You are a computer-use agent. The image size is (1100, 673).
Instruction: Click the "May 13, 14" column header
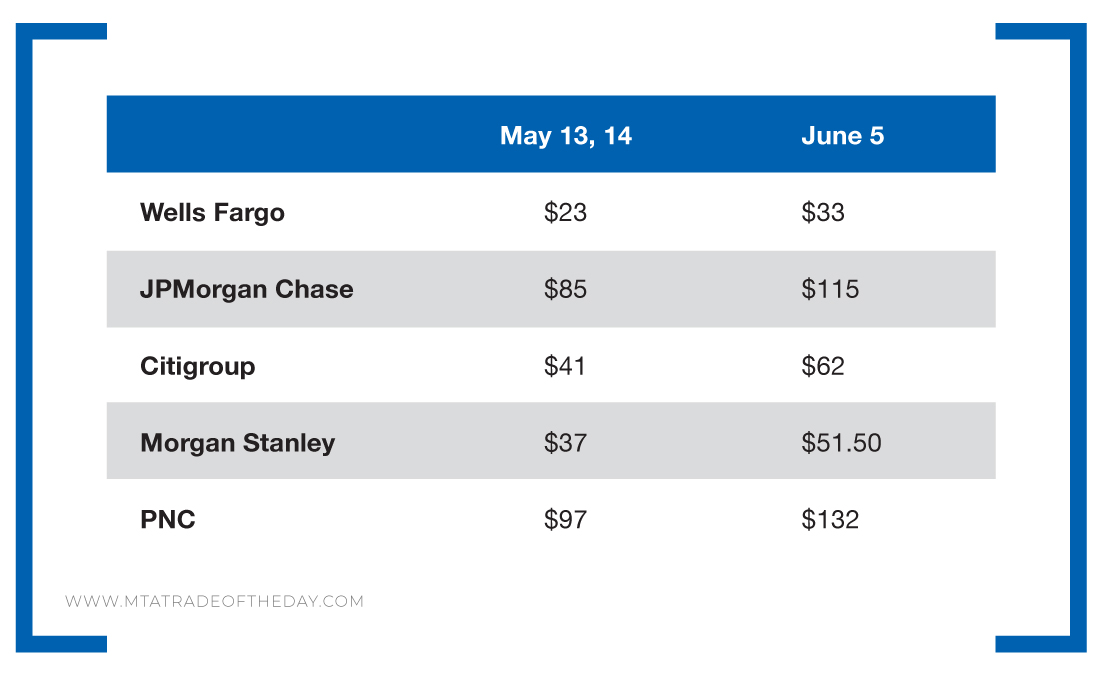(566, 136)
